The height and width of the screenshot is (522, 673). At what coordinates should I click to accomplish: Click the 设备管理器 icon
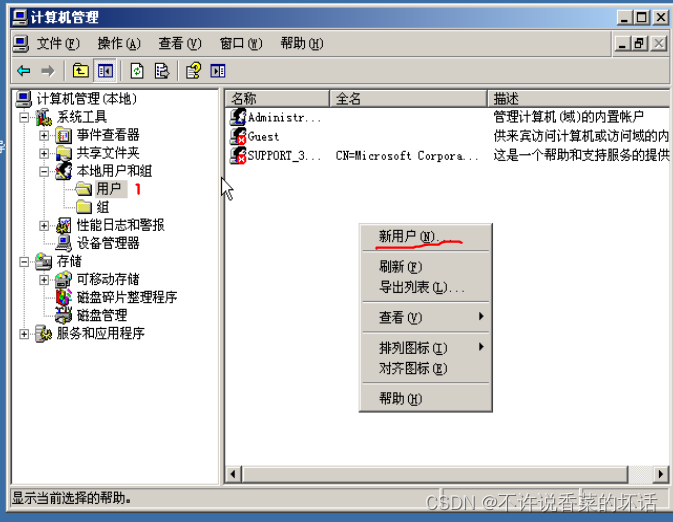[x=64, y=243]
